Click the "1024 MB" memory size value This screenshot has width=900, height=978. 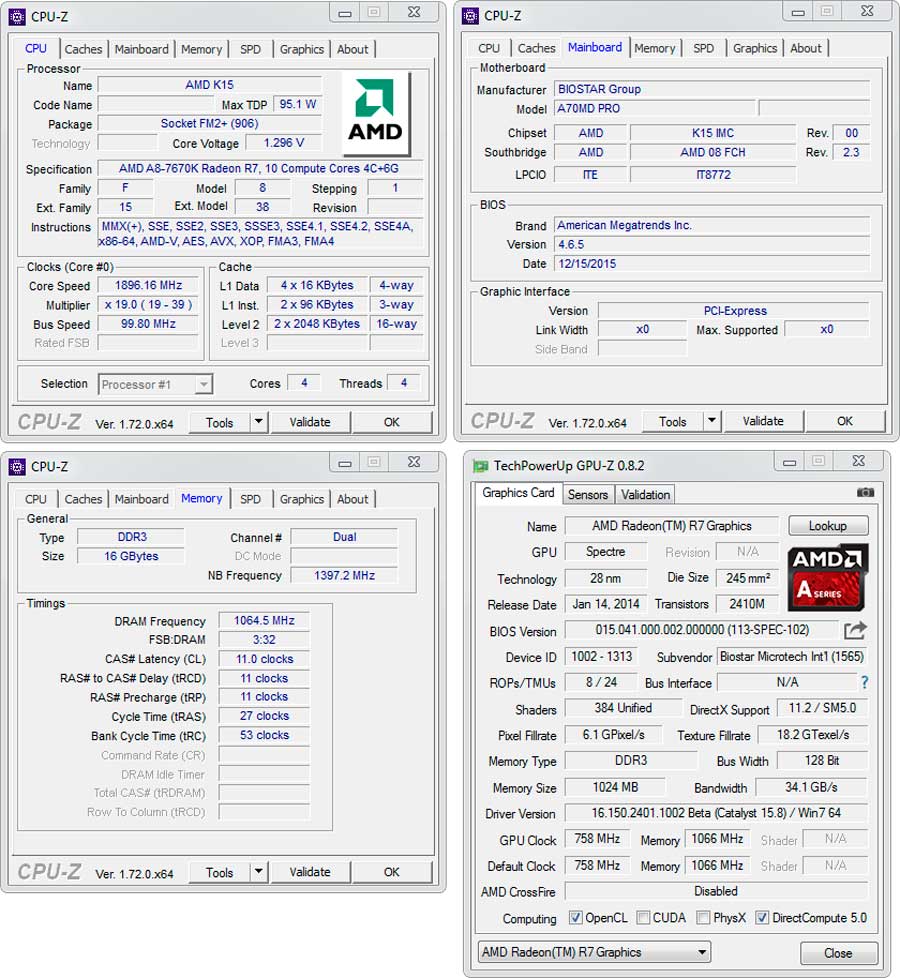click(615, 787)
